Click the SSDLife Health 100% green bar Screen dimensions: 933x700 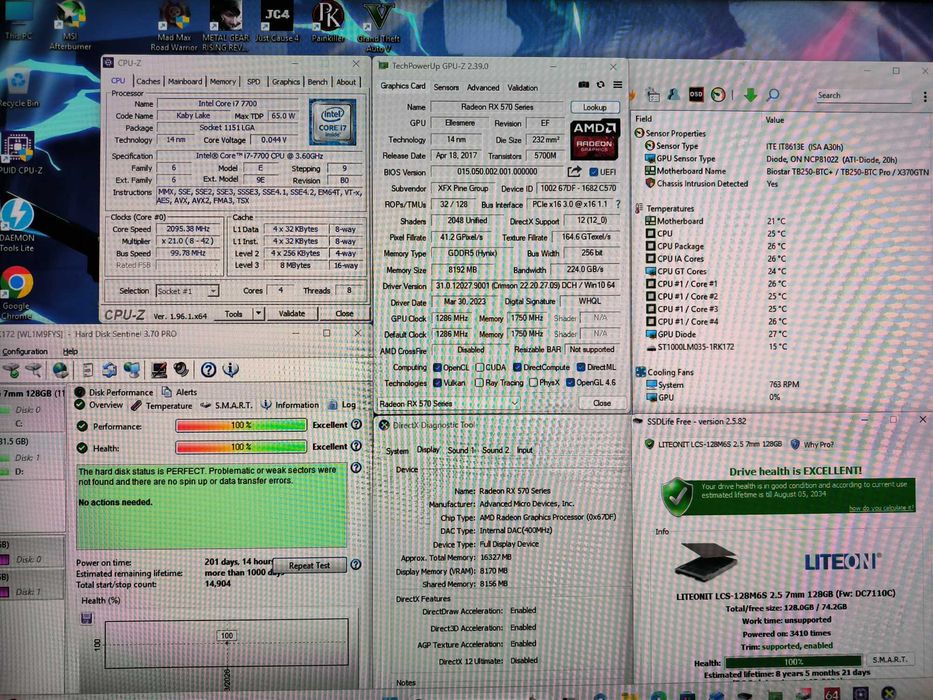coord(793,661)
